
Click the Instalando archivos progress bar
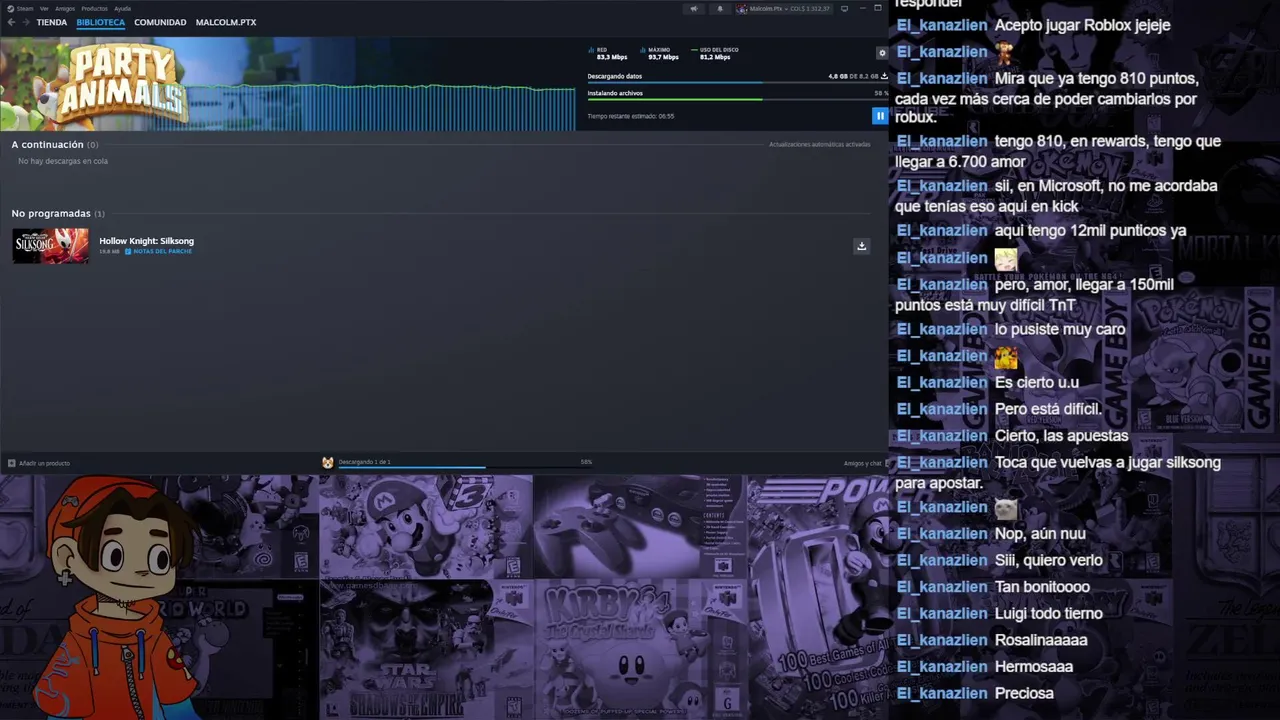click(x=737, y=99)
